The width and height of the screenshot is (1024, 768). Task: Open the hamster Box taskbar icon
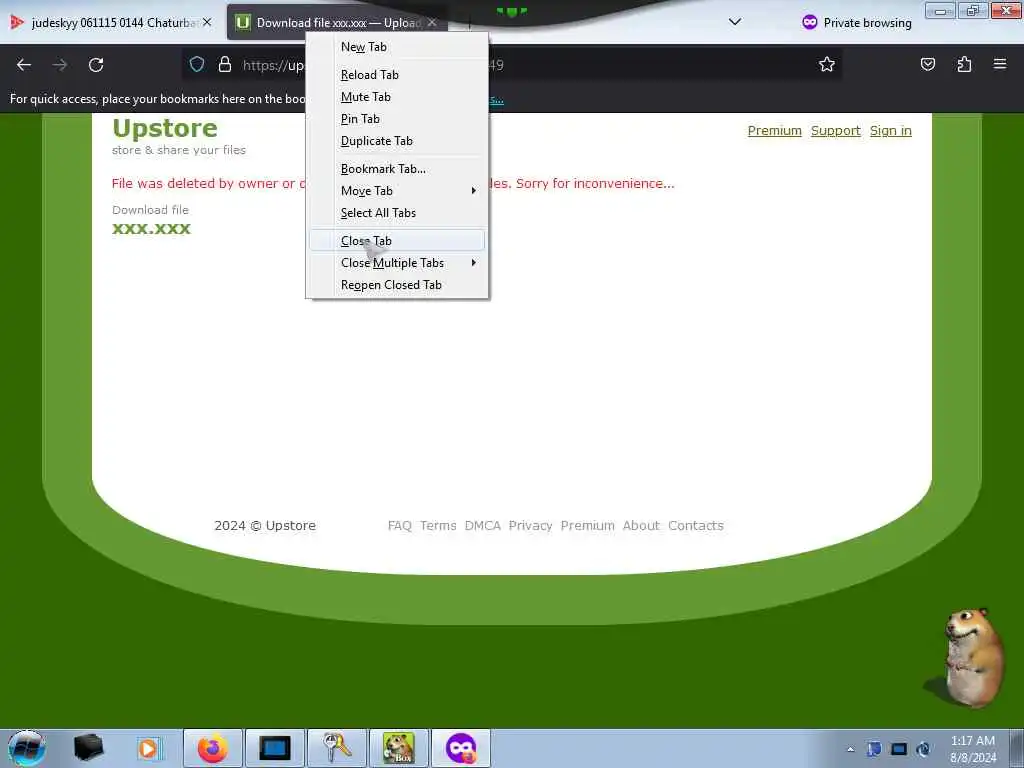[x=399, y=748]
